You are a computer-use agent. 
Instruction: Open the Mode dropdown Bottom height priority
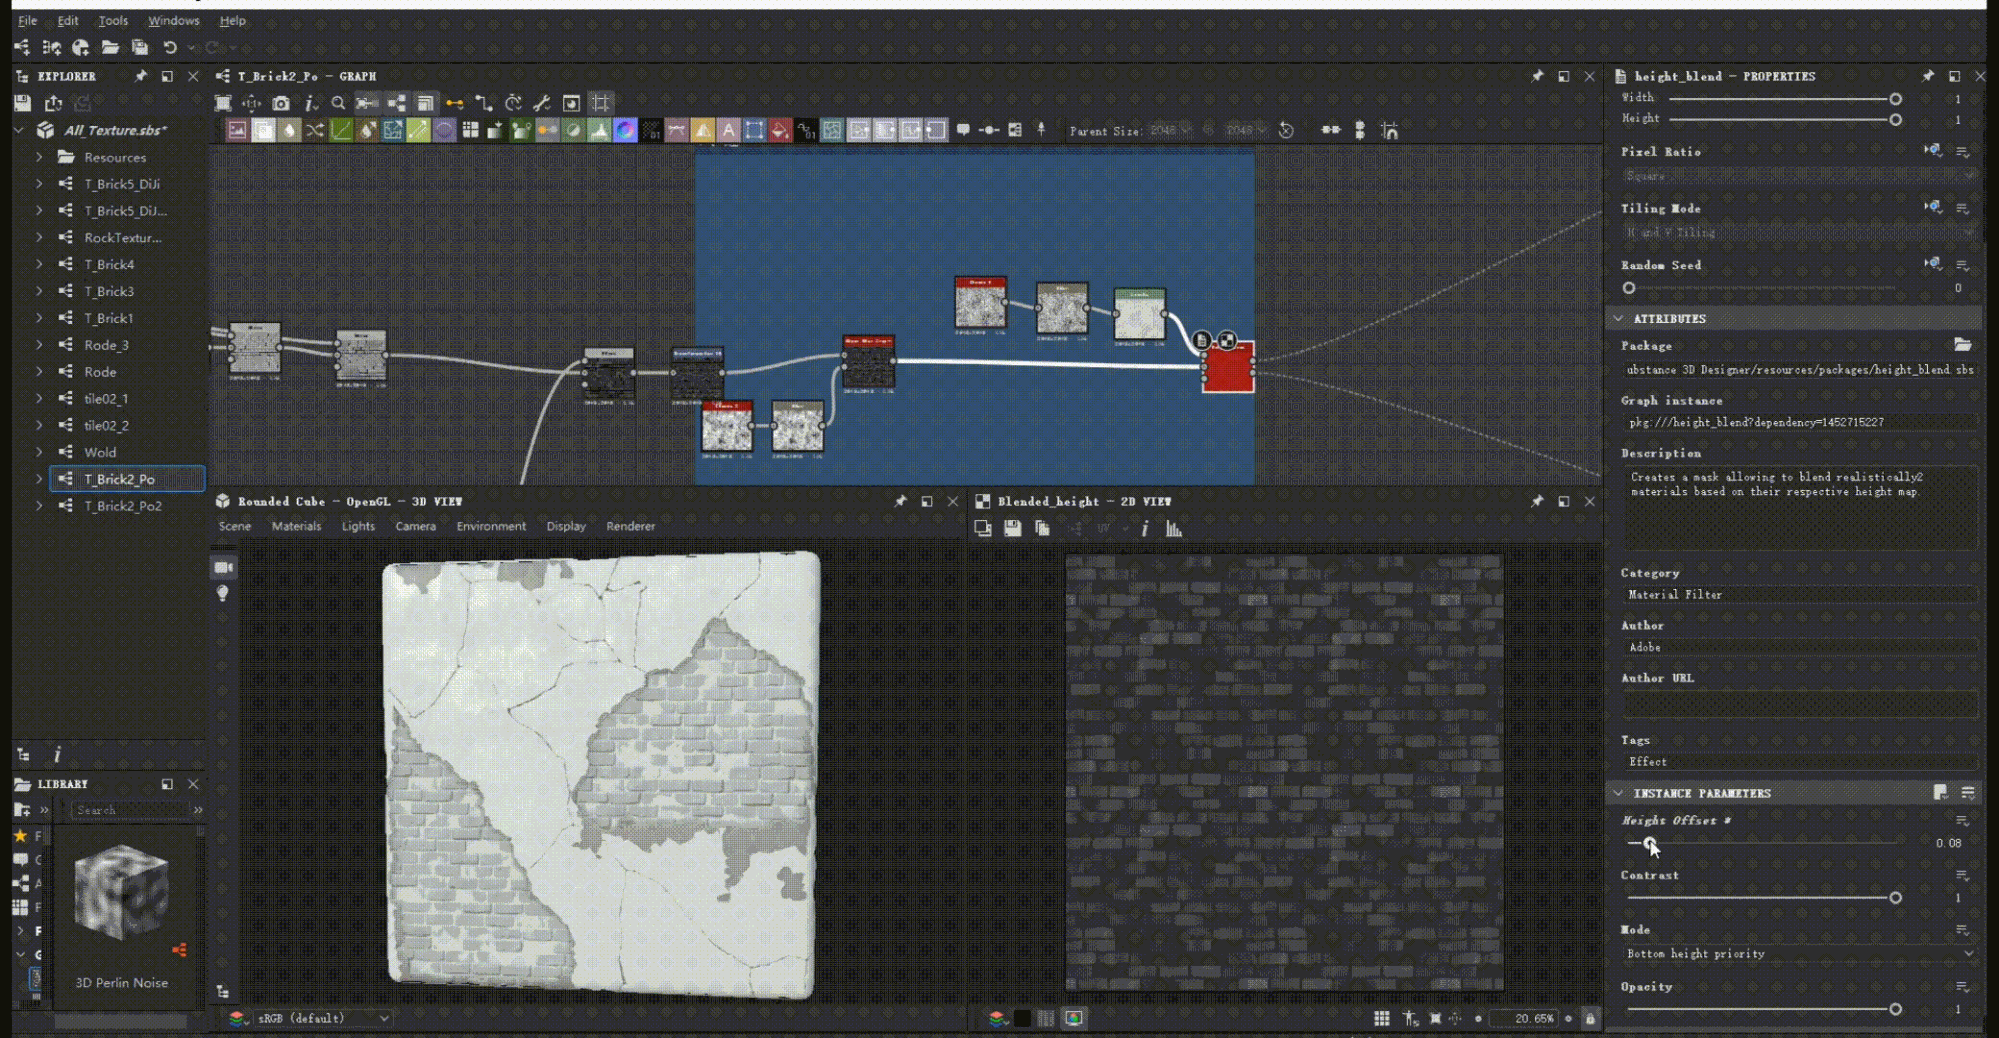[1797, 954]
